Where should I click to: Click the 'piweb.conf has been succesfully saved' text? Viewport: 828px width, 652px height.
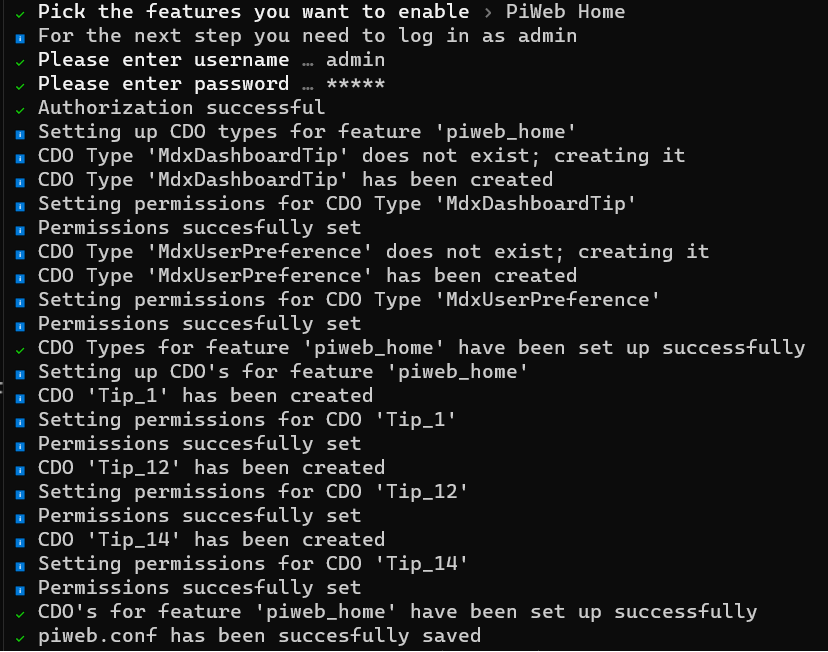click(259, 636)
